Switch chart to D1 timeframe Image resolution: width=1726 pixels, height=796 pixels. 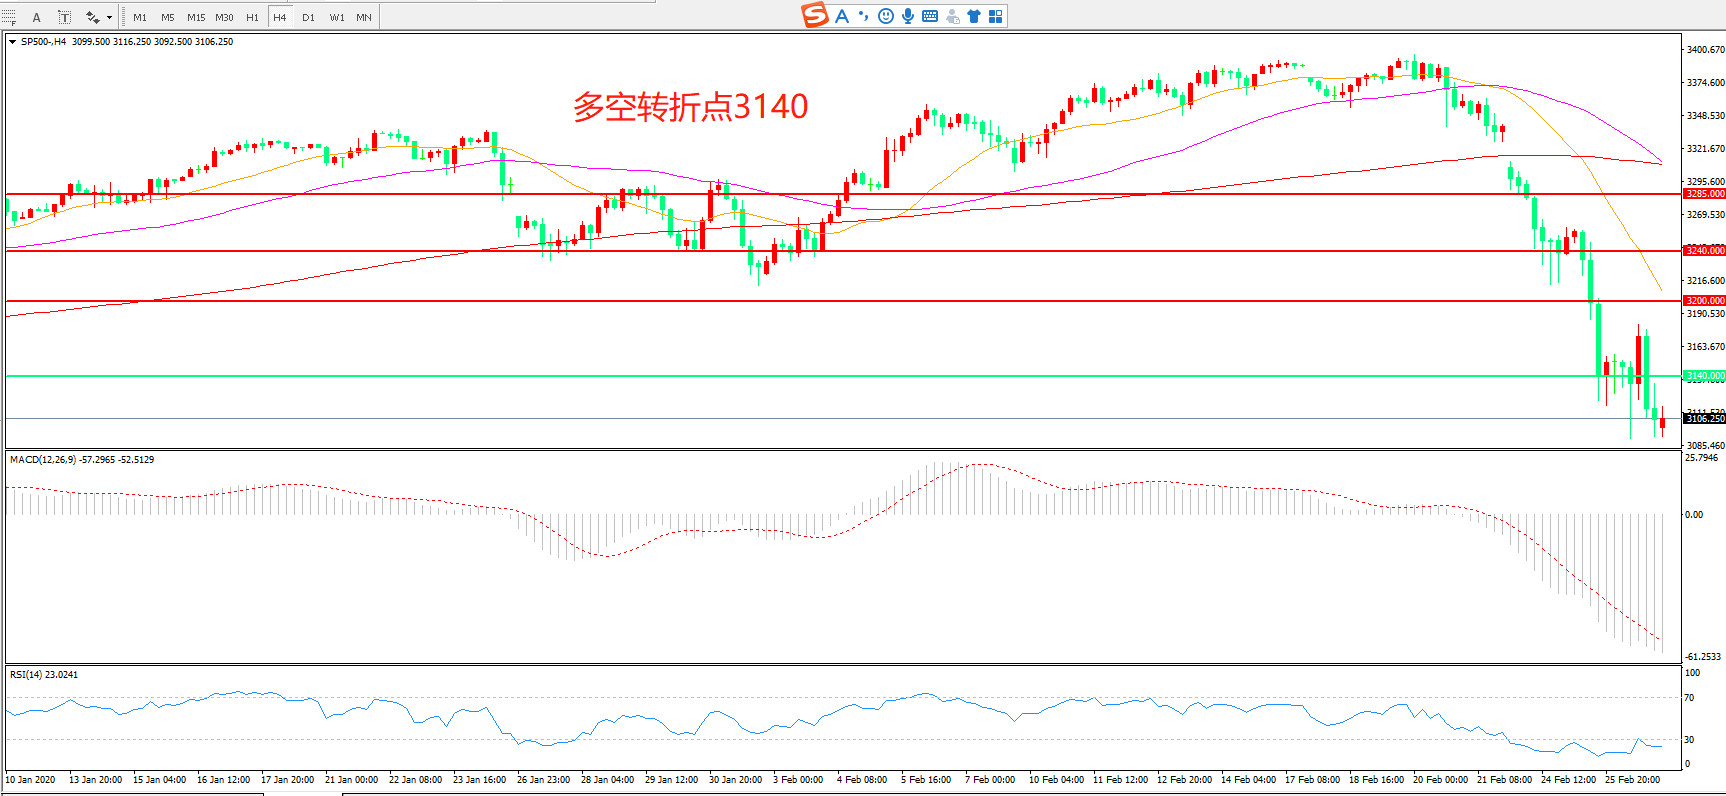coord(308,17)
